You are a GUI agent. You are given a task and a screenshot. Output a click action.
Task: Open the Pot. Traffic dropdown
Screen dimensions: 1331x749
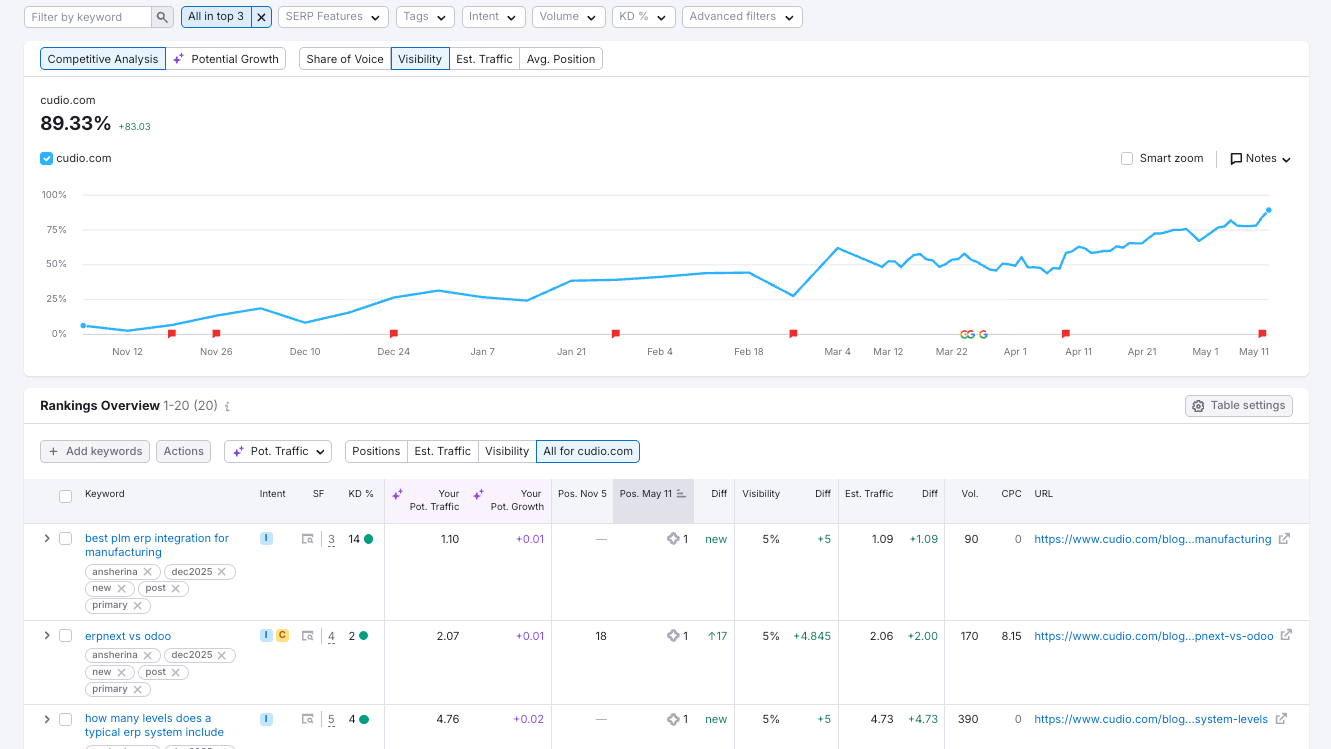click(x=278, y=451)
